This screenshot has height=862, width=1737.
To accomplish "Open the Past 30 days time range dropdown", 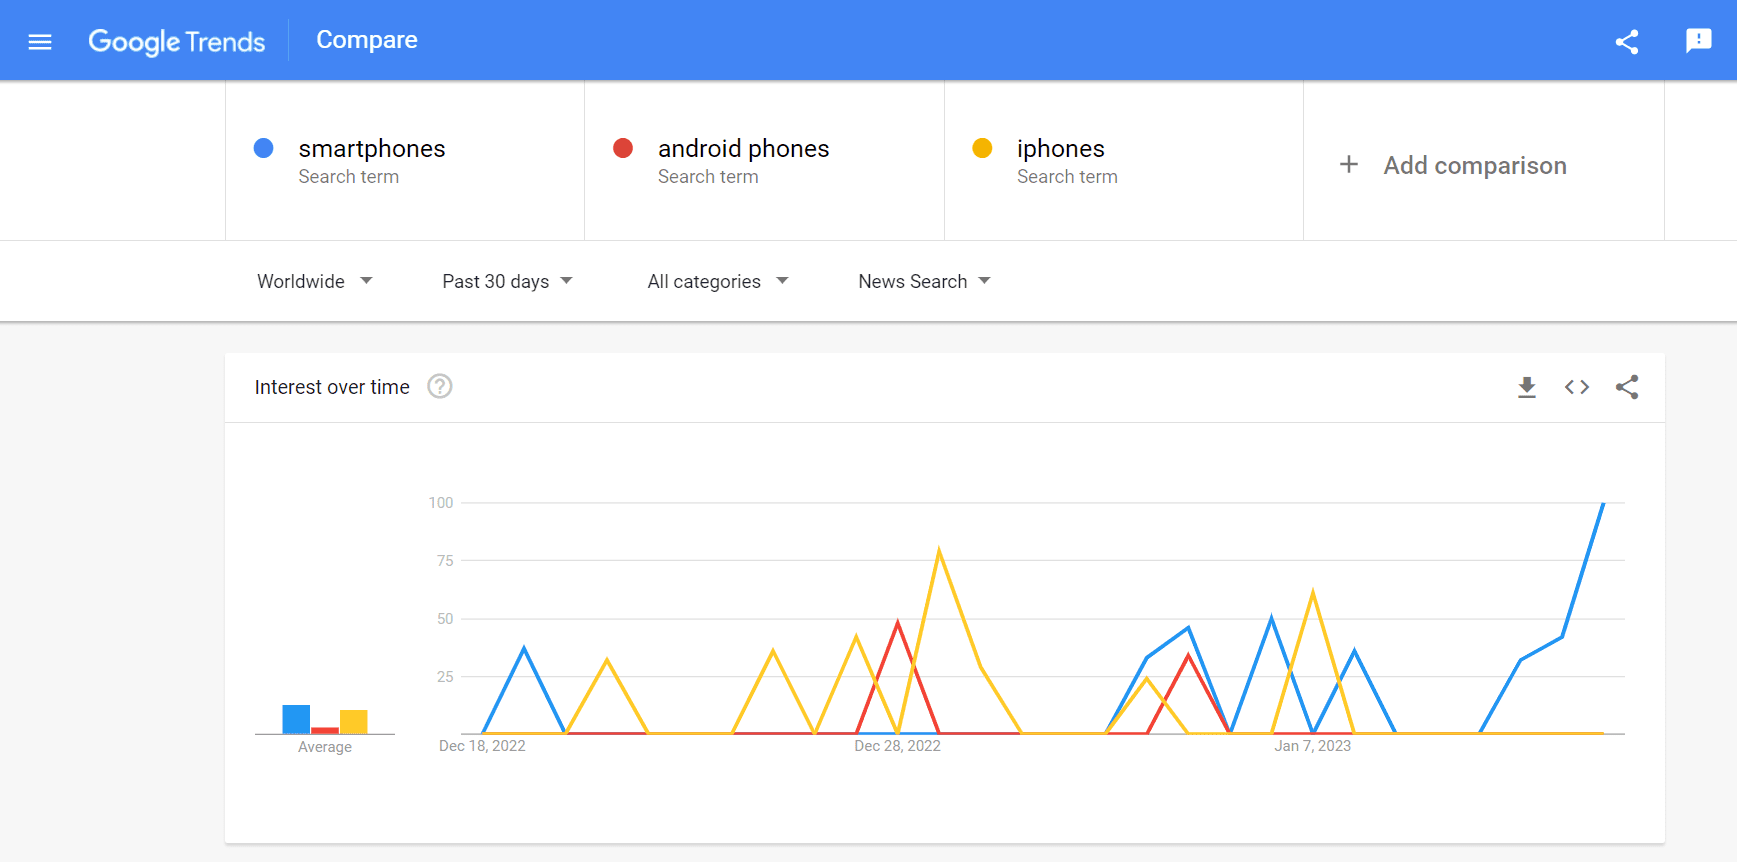I will 507,281.
